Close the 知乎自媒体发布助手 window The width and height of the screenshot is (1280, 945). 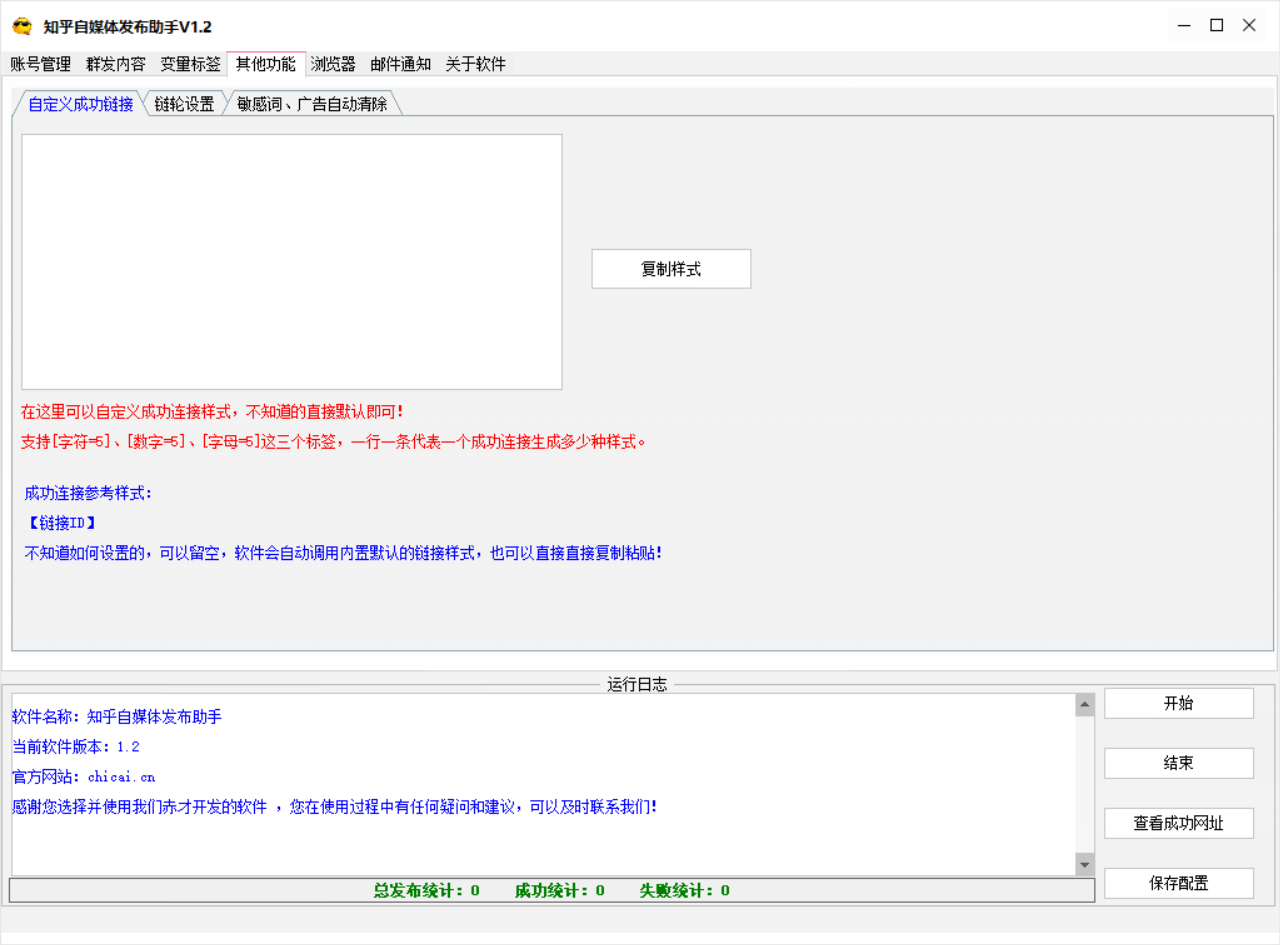click(x=1250, y=26)
